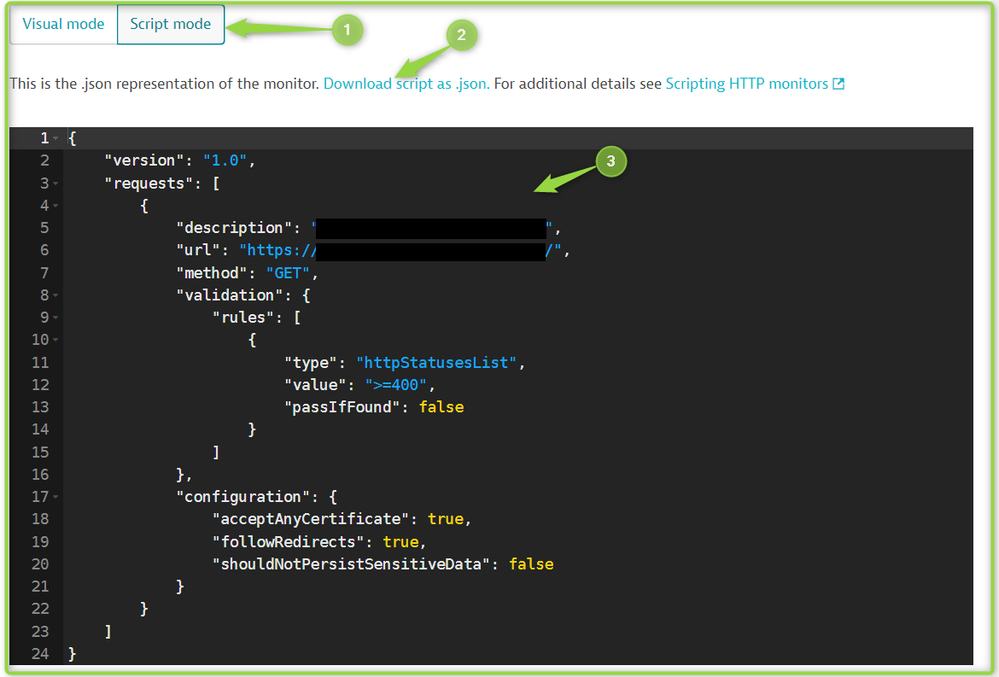
Task: Fold the request object at line 4
Action: 56,206
